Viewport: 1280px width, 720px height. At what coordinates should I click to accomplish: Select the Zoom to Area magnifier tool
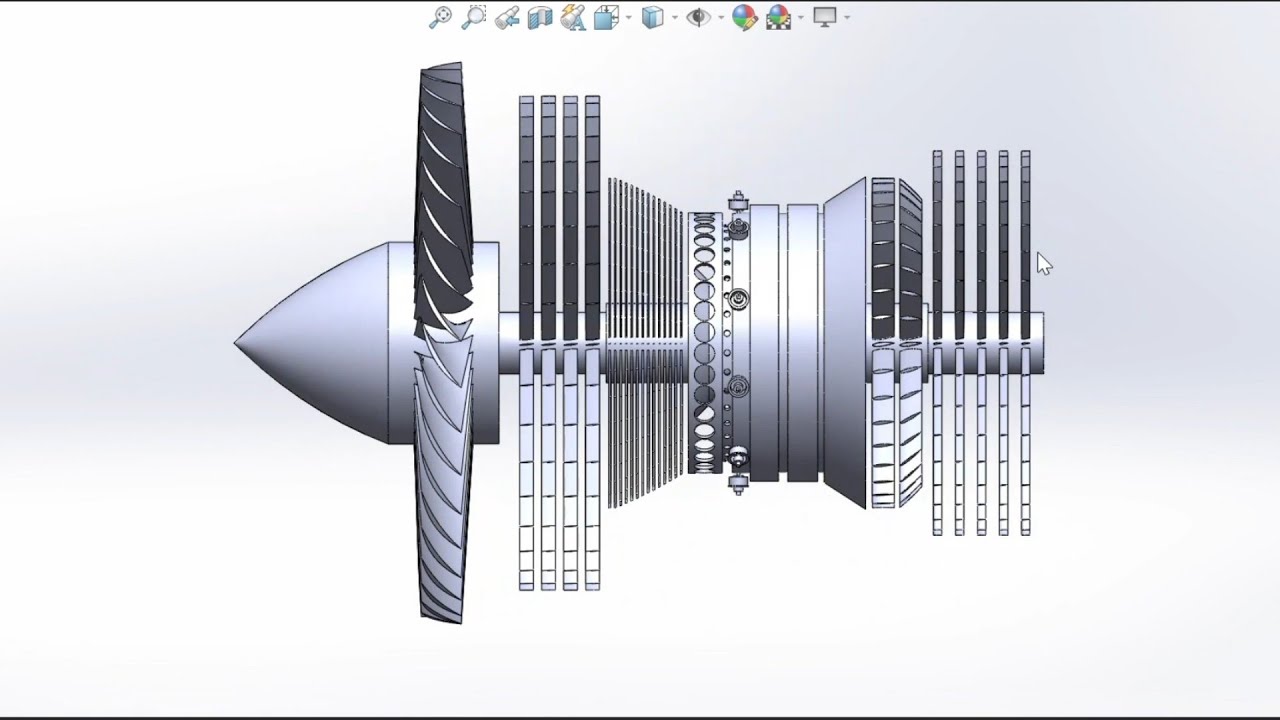(474, 17)
